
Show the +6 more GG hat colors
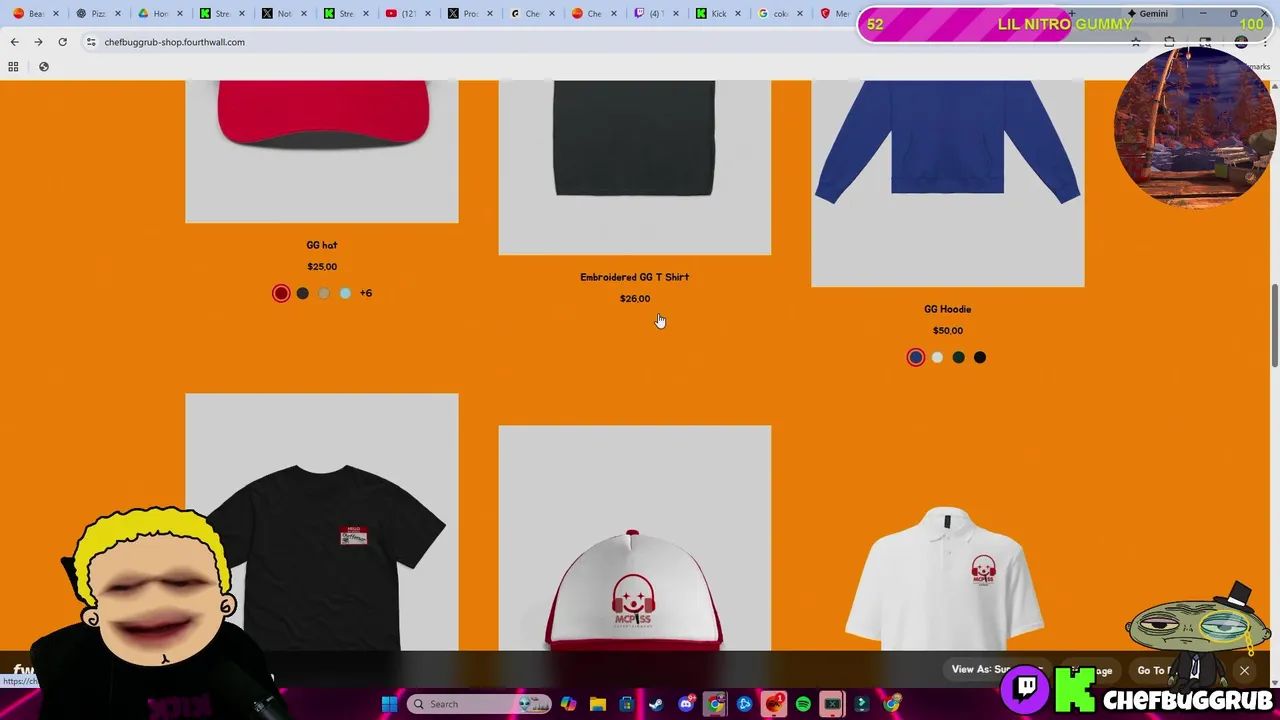pos(366,293)
